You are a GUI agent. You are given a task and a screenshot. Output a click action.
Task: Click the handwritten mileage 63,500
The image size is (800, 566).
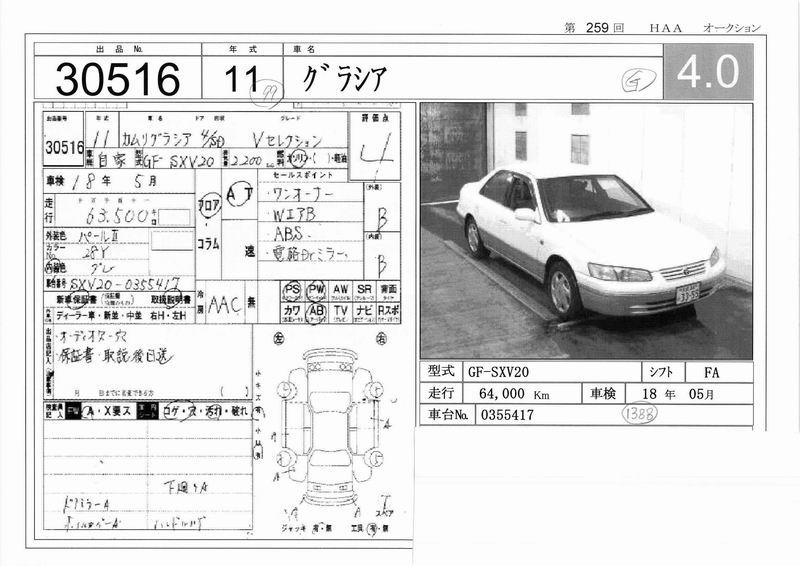tap(117, 216)
